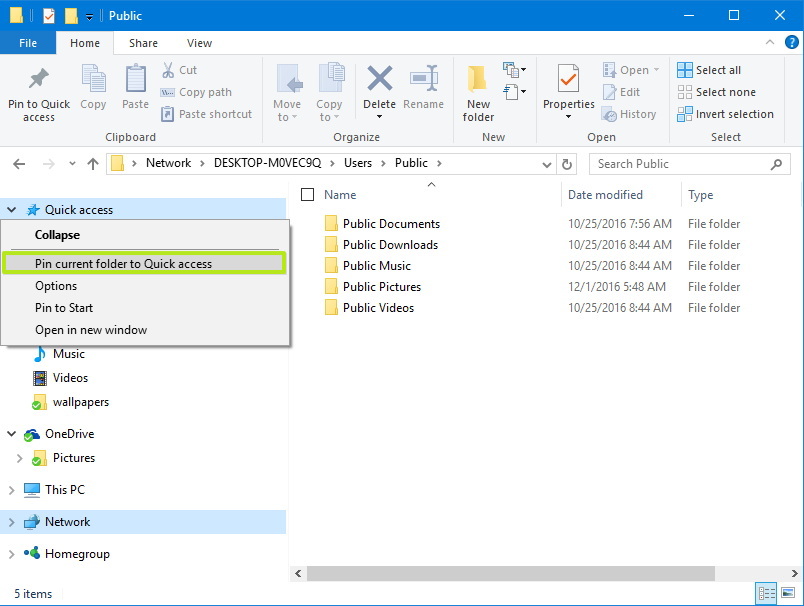Create a folder with the New folder icon
804x606 pixels.
pos(477,90)
